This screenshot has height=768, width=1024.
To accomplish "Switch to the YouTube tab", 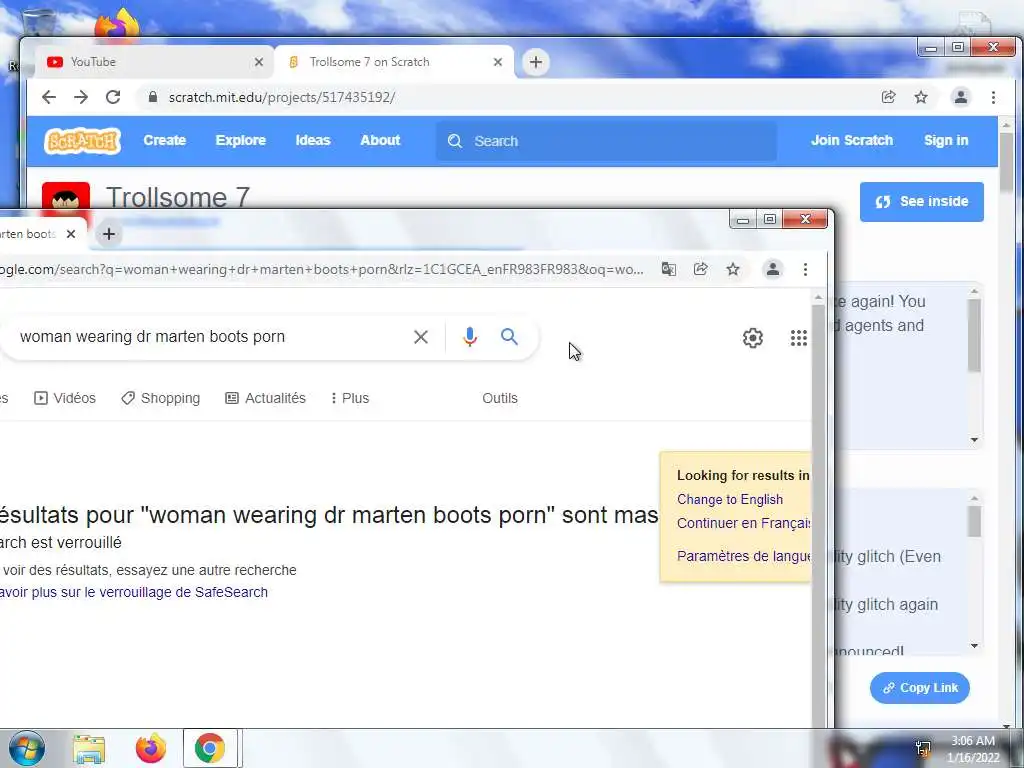I will [154, 62].
